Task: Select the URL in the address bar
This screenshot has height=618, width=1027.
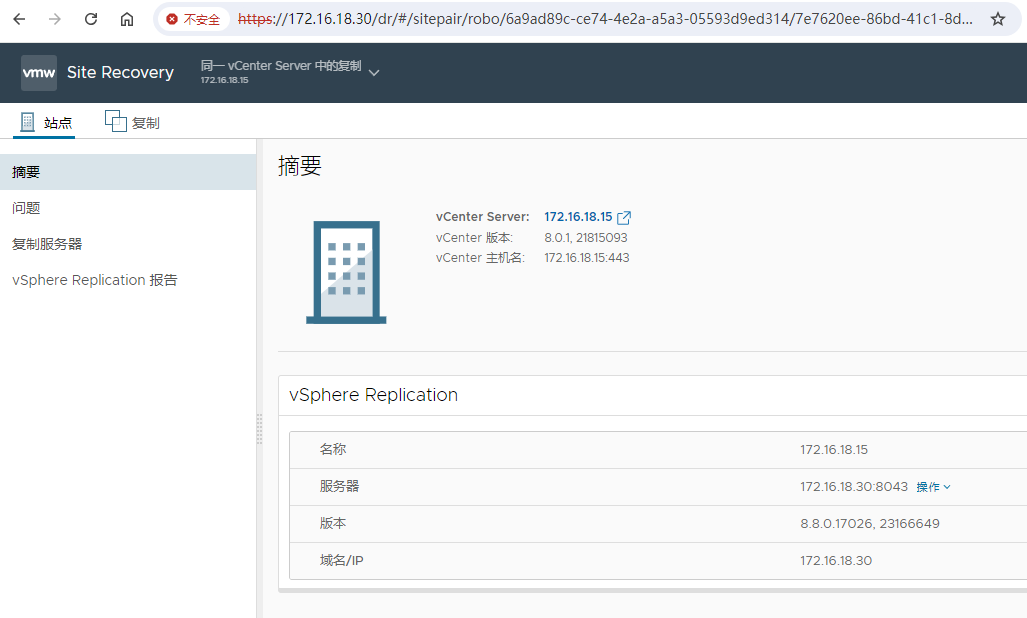Action: point(605,19)
